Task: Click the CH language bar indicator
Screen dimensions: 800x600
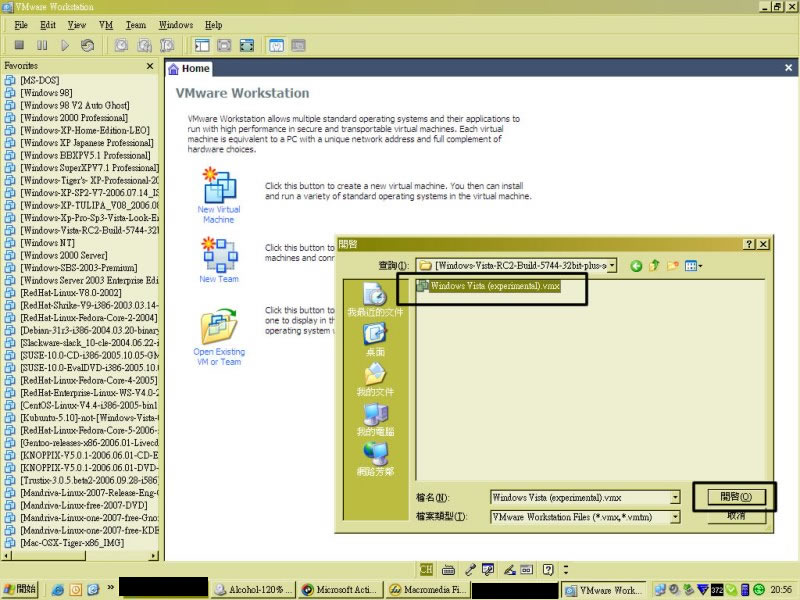Action: [426, 569]
